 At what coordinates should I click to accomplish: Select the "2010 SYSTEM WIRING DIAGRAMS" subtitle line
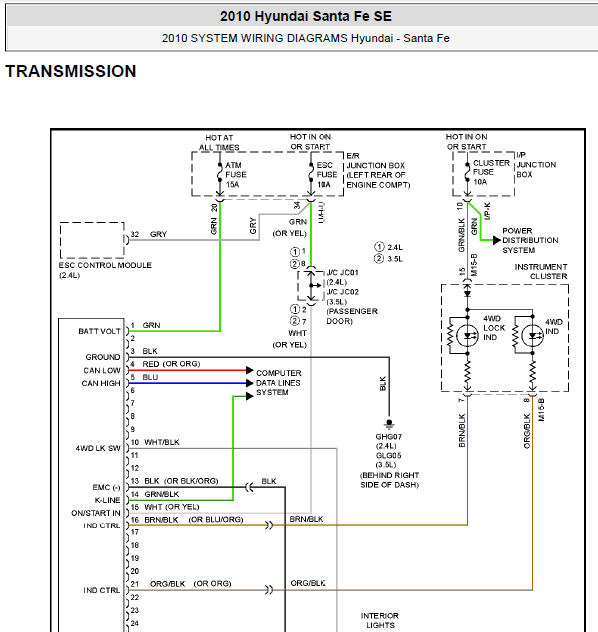point(305,38)
